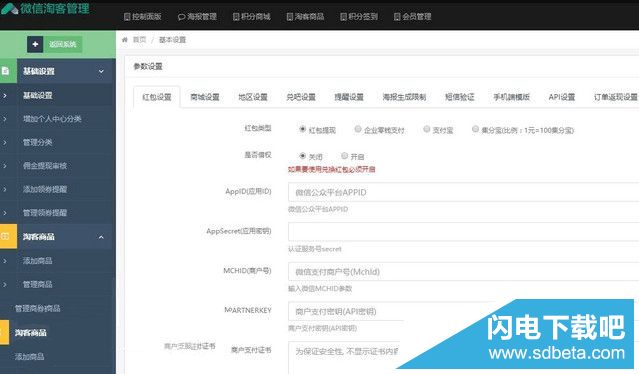Click the arrow icon before sidebar item 佣金提现审核
Image resolution: width=639 pixels, height=374 pixels.
[5, 166]
